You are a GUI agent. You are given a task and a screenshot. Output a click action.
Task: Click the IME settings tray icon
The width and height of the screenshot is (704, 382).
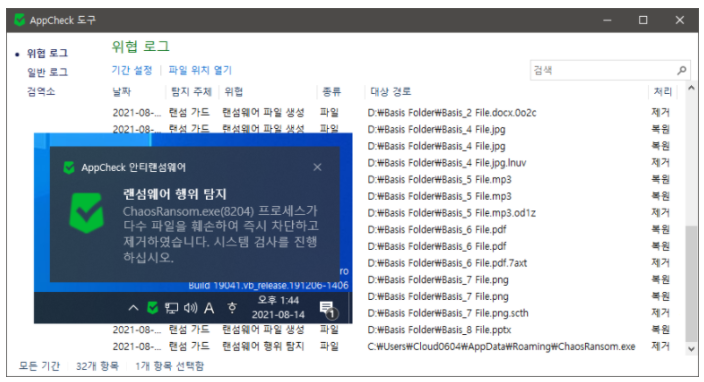[x=232, y=307]
